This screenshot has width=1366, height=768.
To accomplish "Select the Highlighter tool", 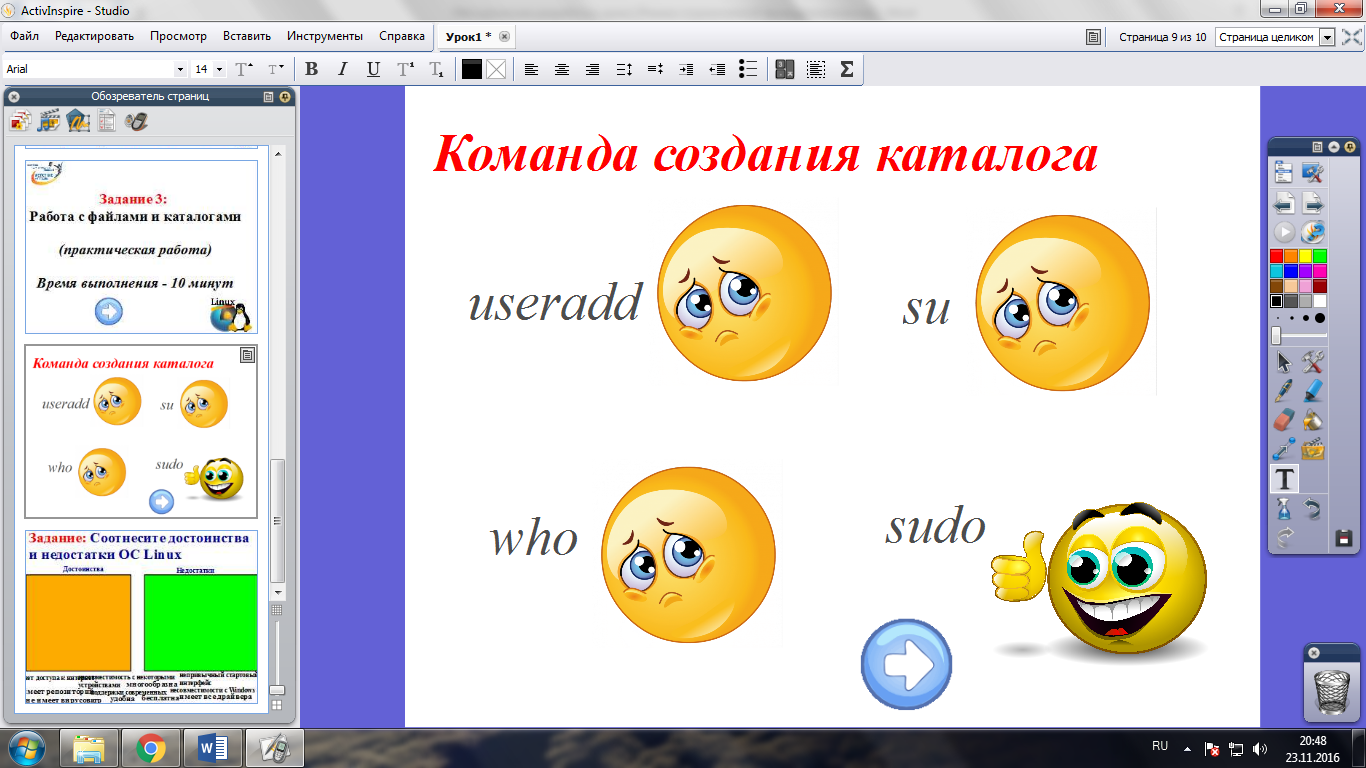I will (1313, 391).
